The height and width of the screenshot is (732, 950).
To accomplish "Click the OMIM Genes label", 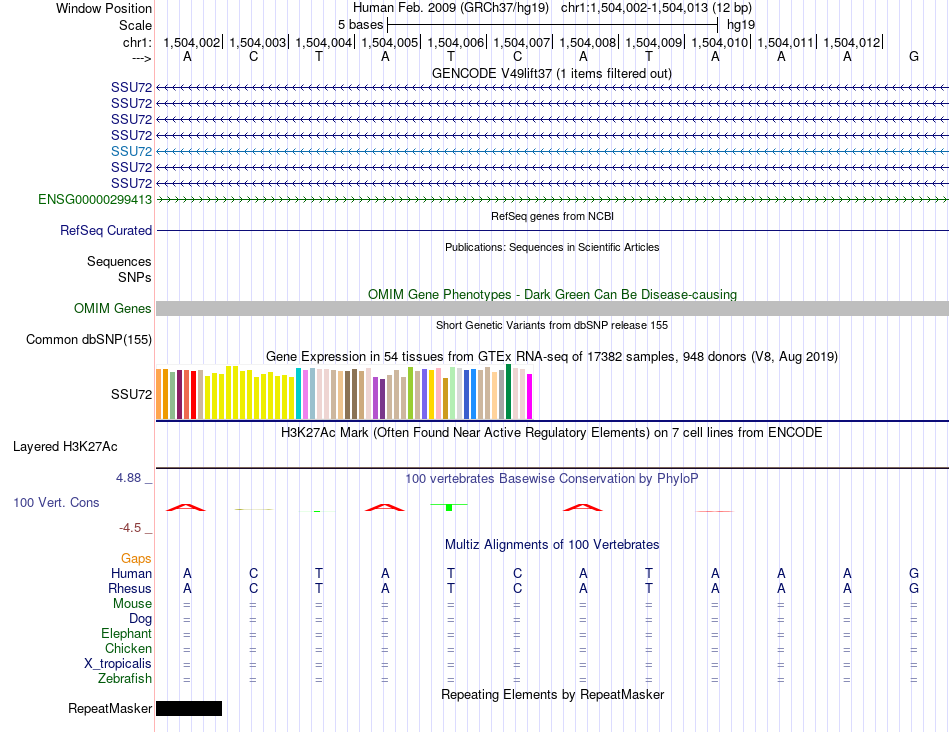I will tap(113, 308).
